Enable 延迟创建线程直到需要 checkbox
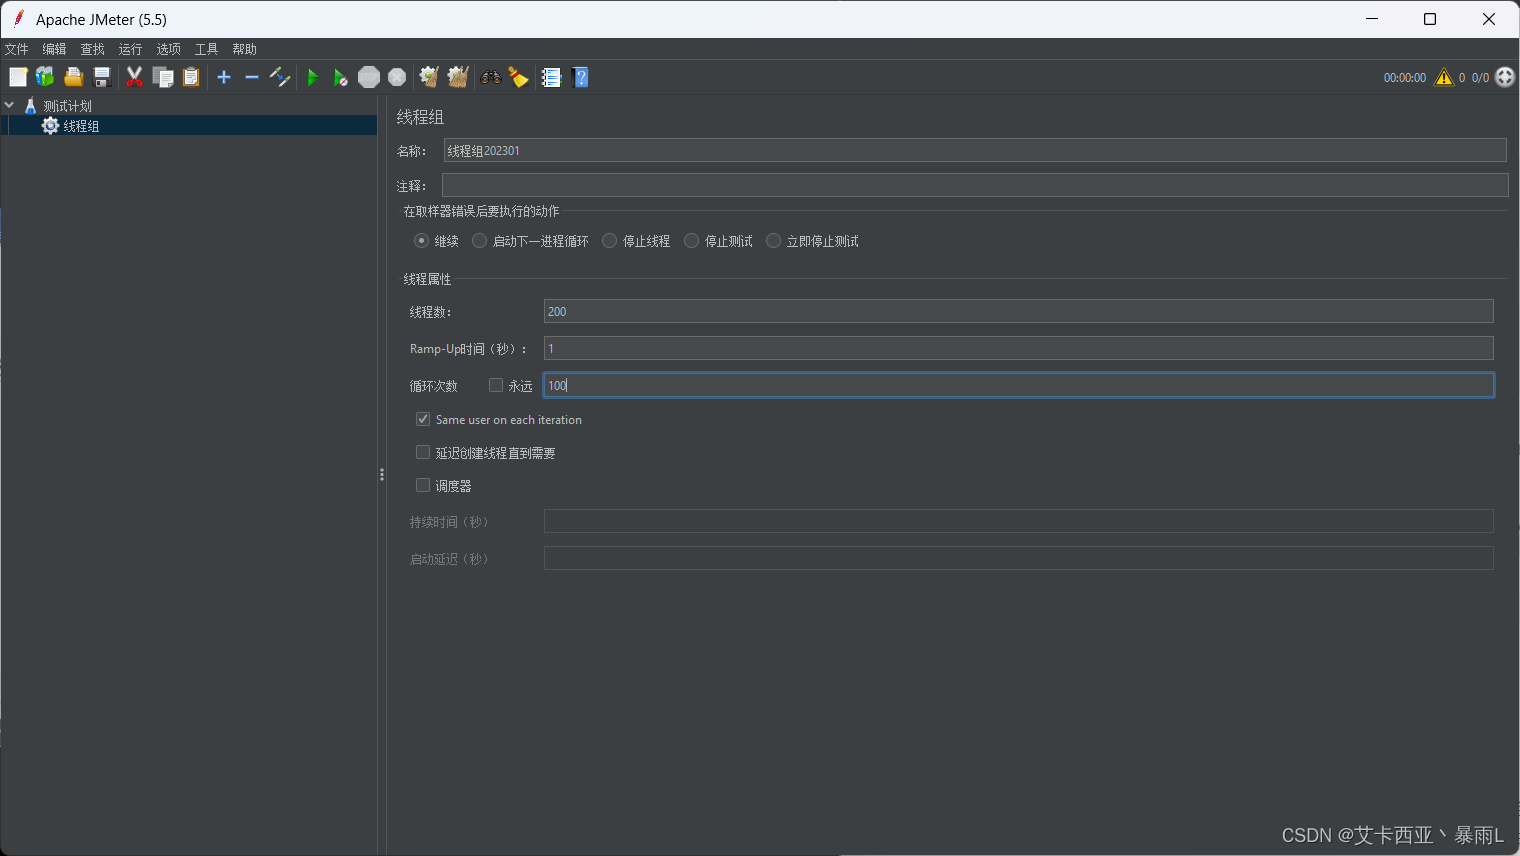The height and width of the screenshot is (856, 1520). pyautogui.click(x=423, y=452)
